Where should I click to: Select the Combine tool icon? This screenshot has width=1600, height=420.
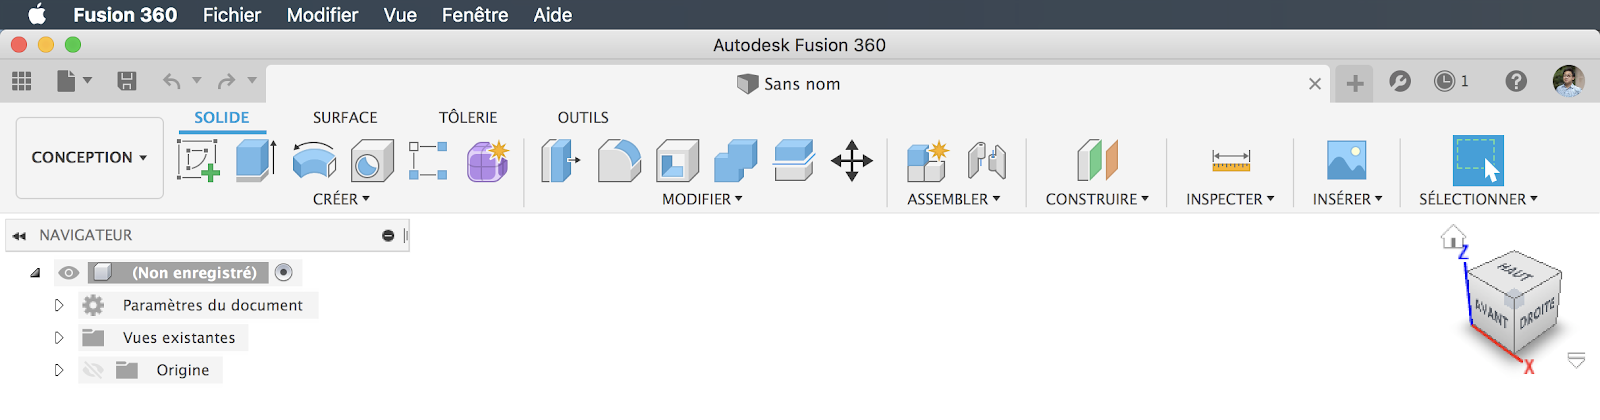coord(736,160)
